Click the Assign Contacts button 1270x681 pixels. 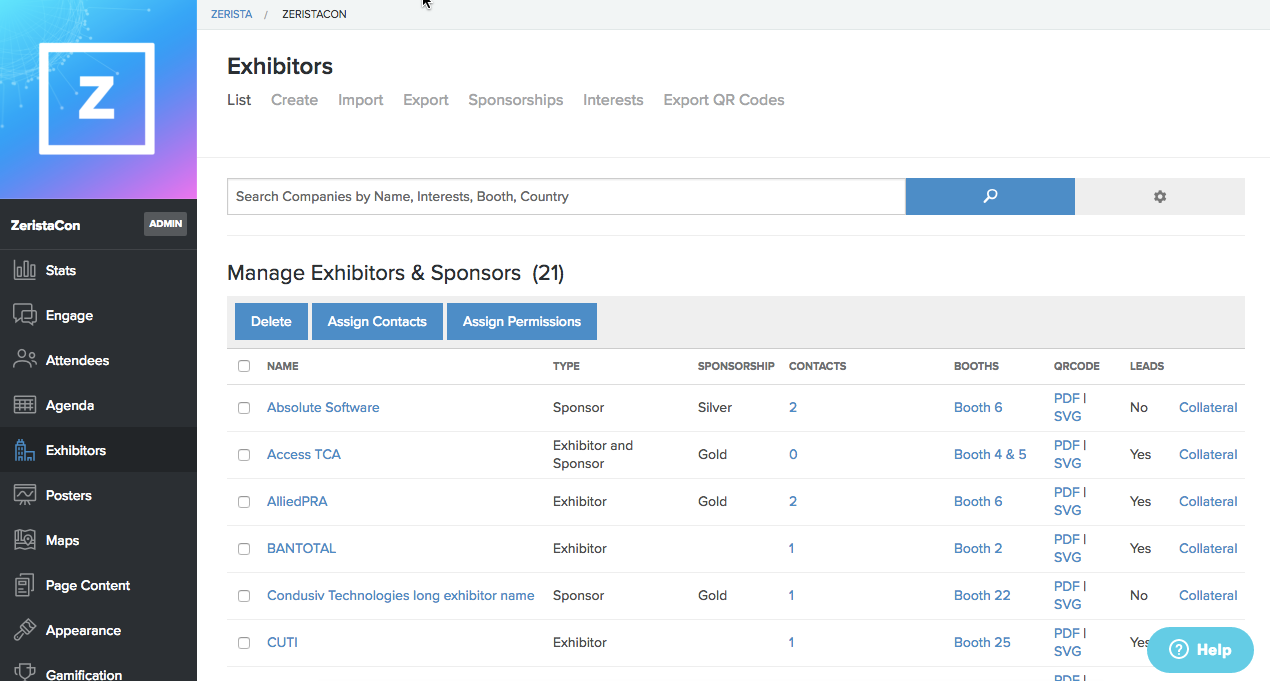click(x=377, y=321)
